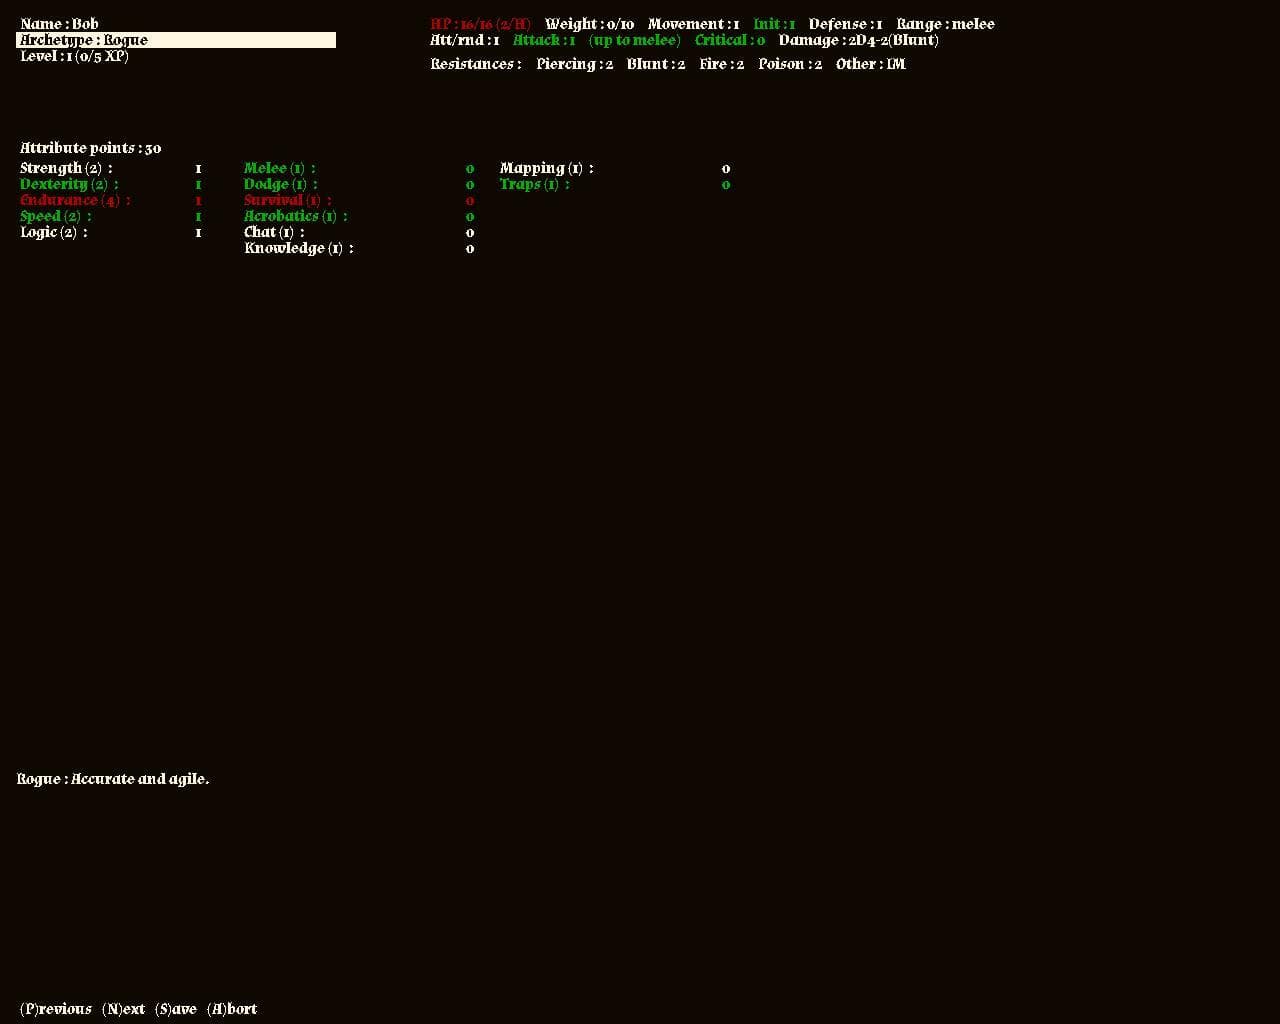Click (A)bort to cancel creation
Viewport: 1280px width, 1024px height.
tap(232, 1009)
